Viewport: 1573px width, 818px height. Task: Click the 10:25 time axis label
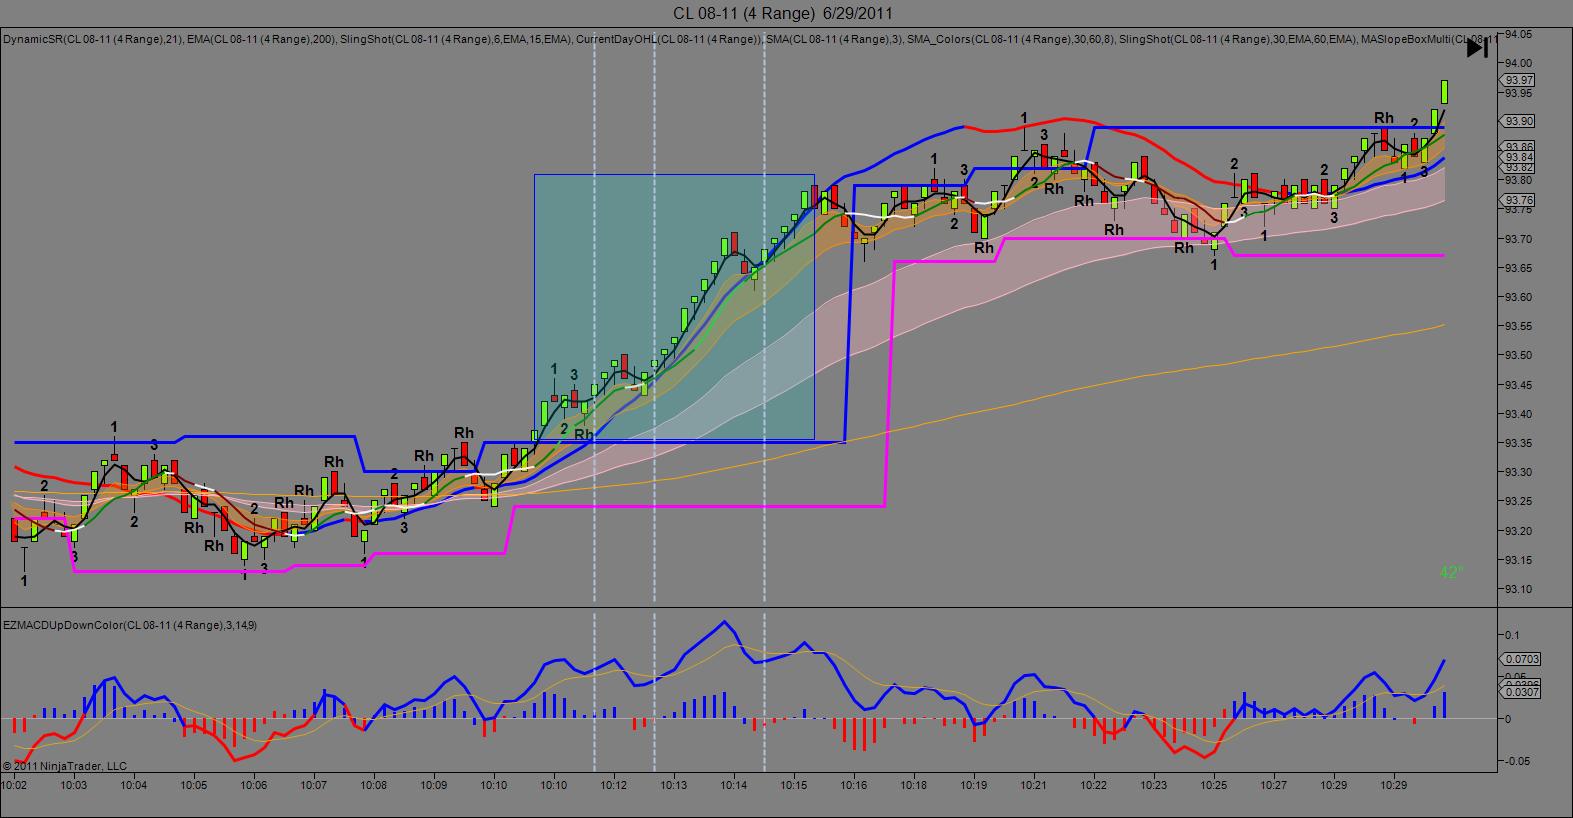(x=1214, y=786)
